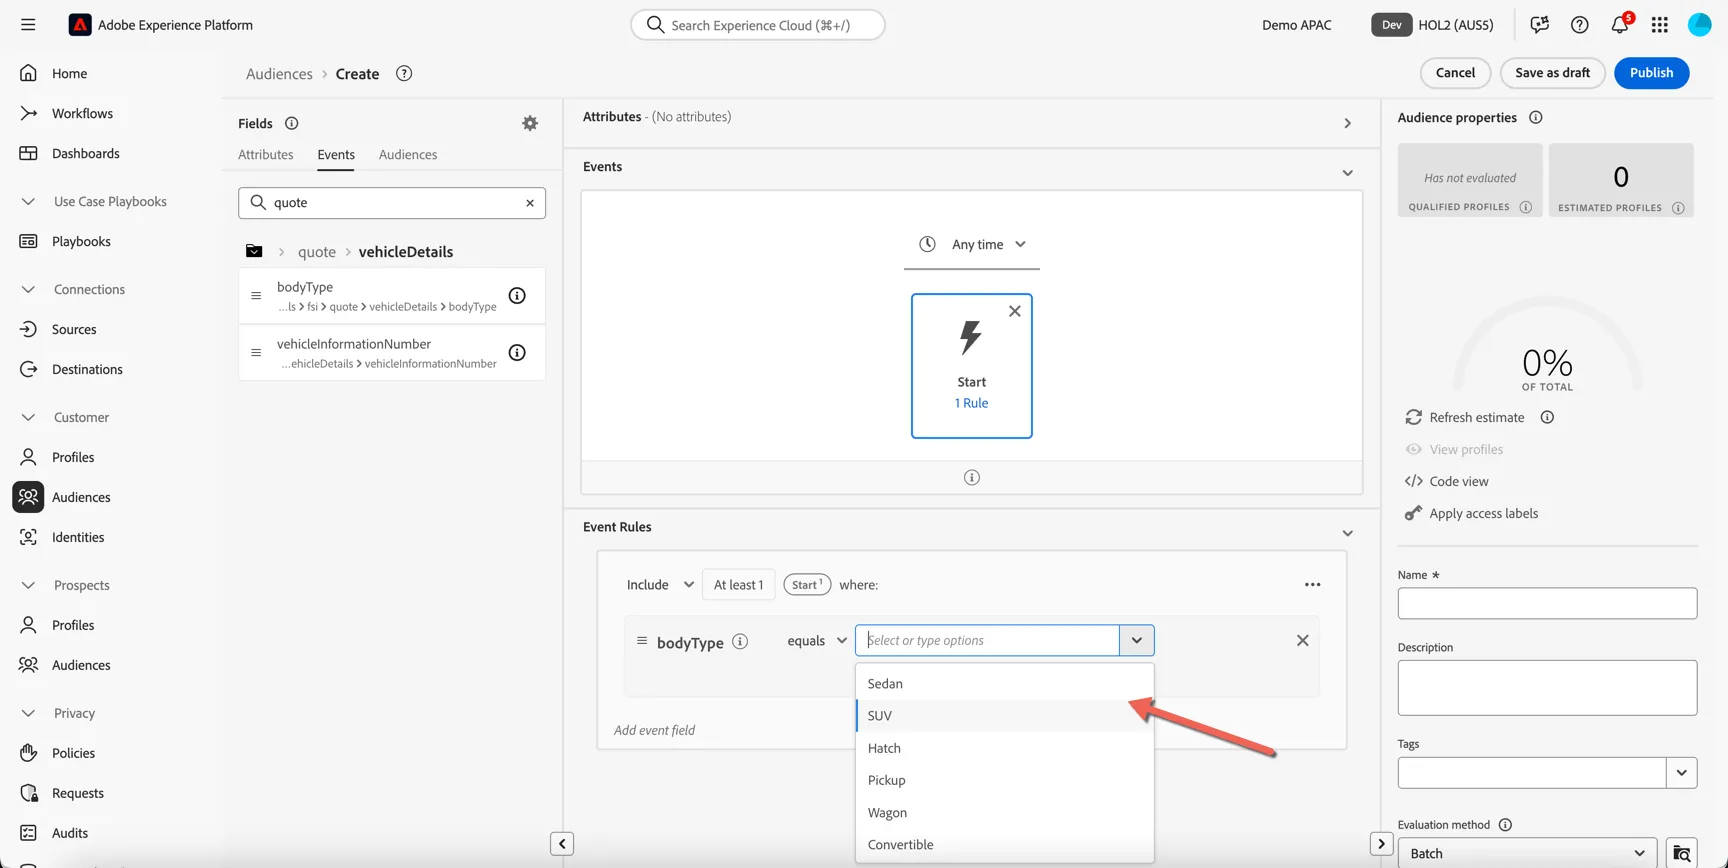Viewport: 1728px width, 868px height.
Task: Choose Convertible in the dropdown list
Action: click(x=1005, y=845)
